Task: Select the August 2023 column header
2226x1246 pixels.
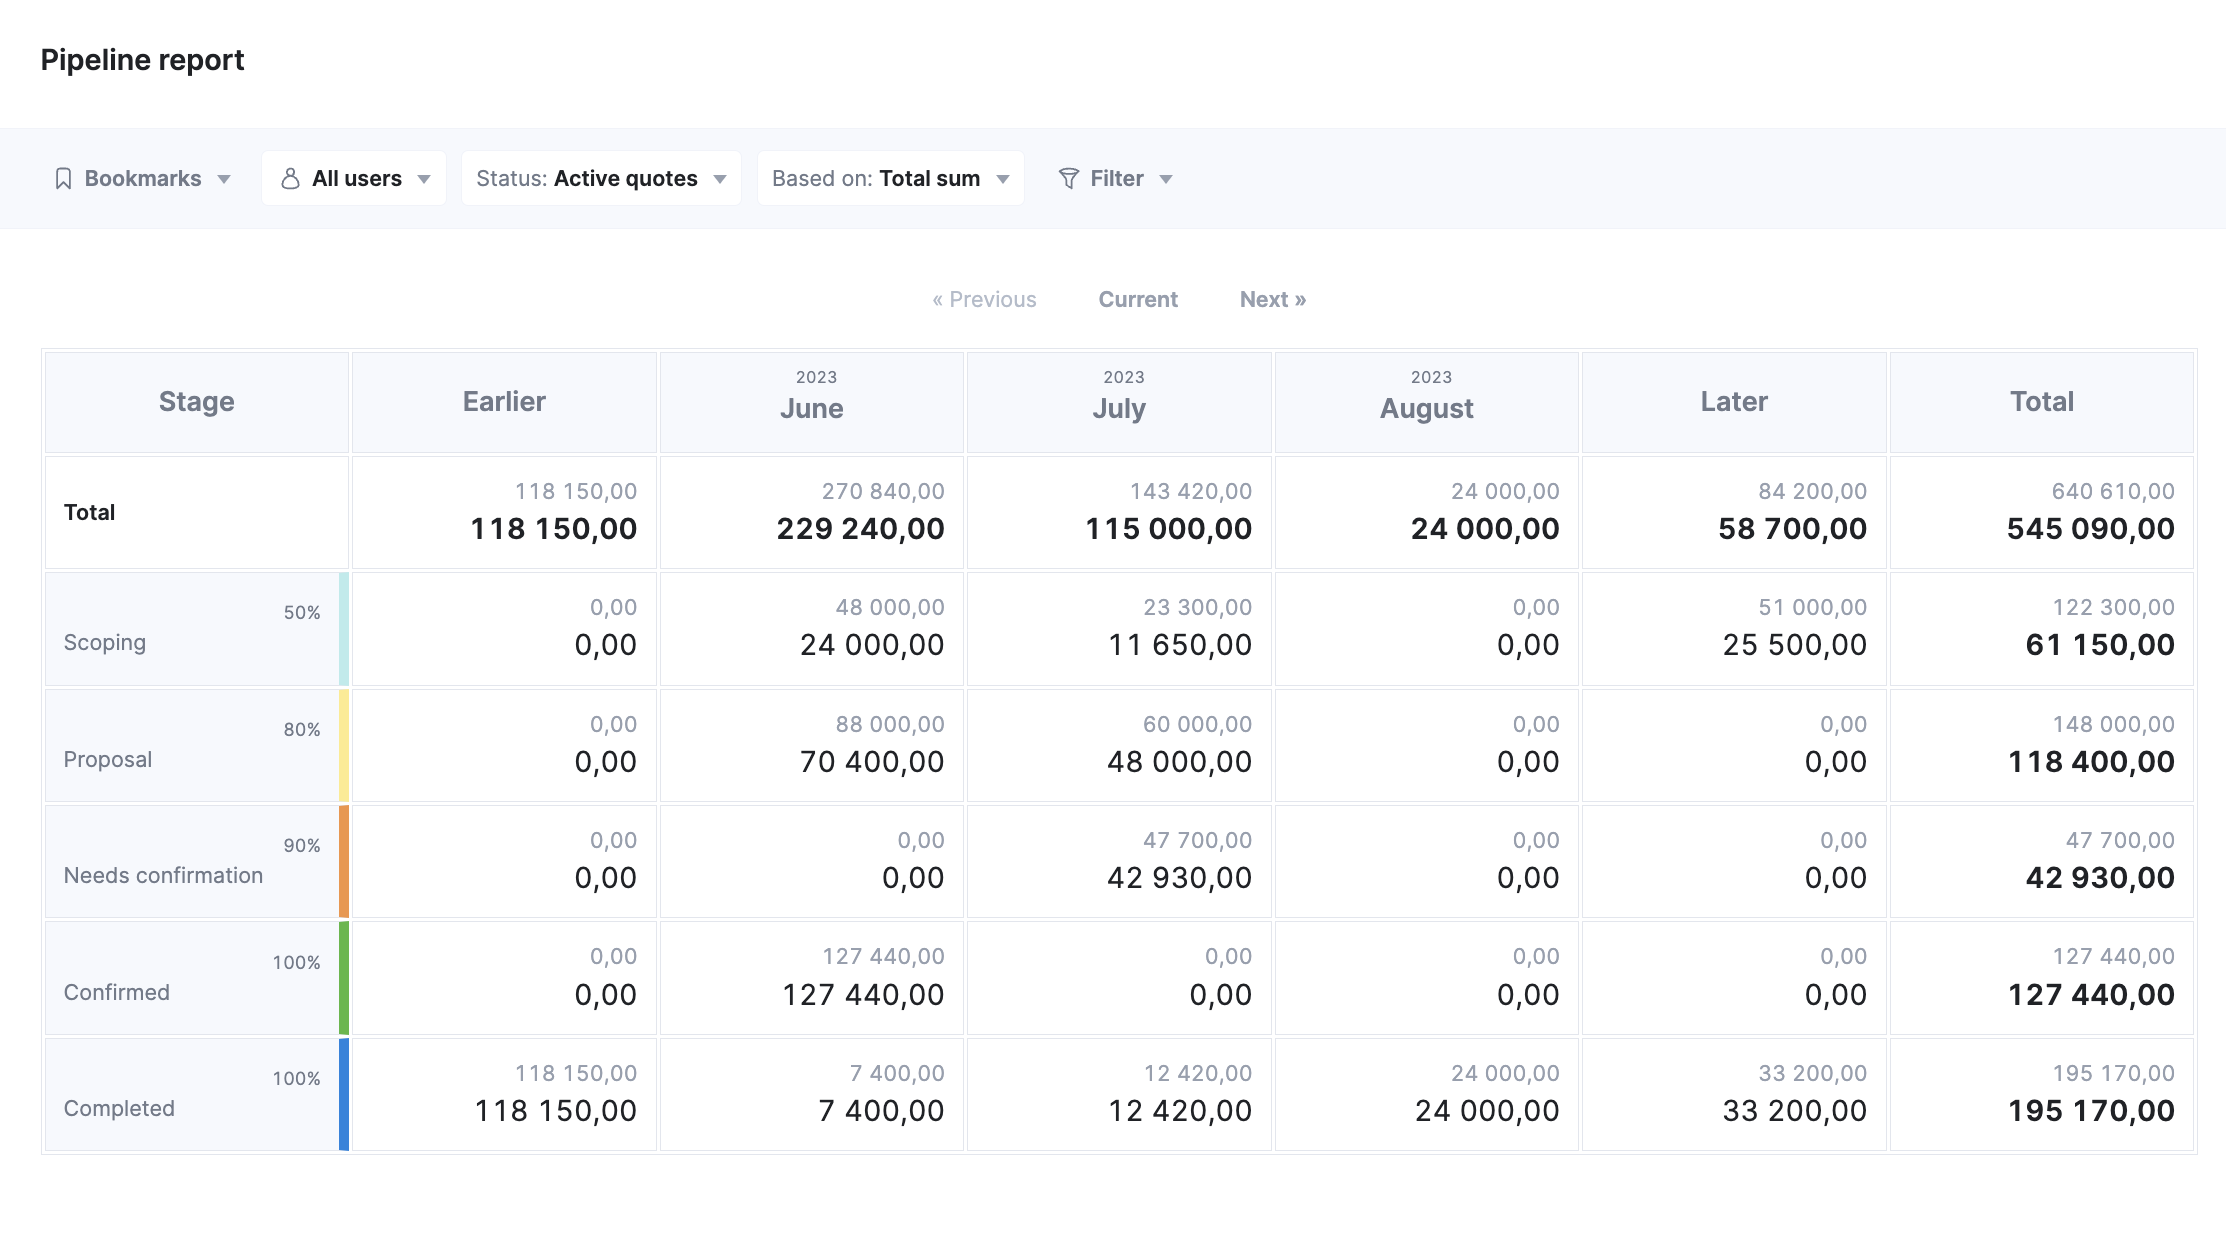Action: pos(1427,402)
